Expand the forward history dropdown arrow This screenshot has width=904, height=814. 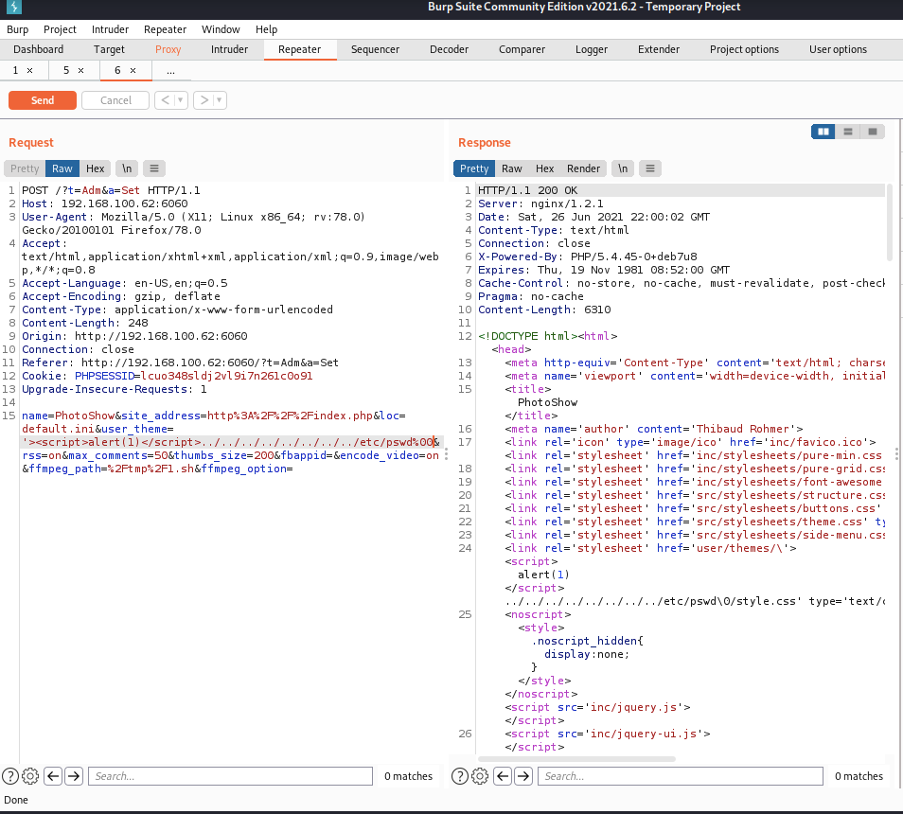coord(219,100)
